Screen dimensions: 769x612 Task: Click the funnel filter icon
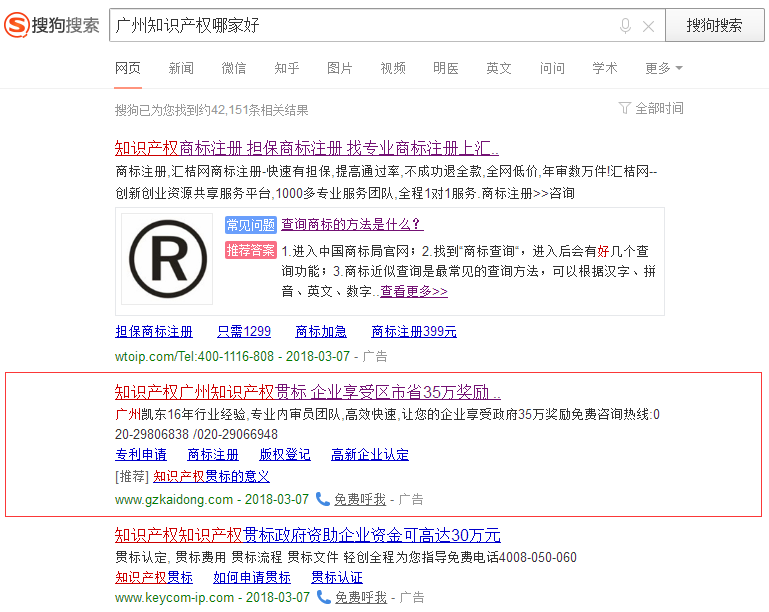[x=624, y=108]
